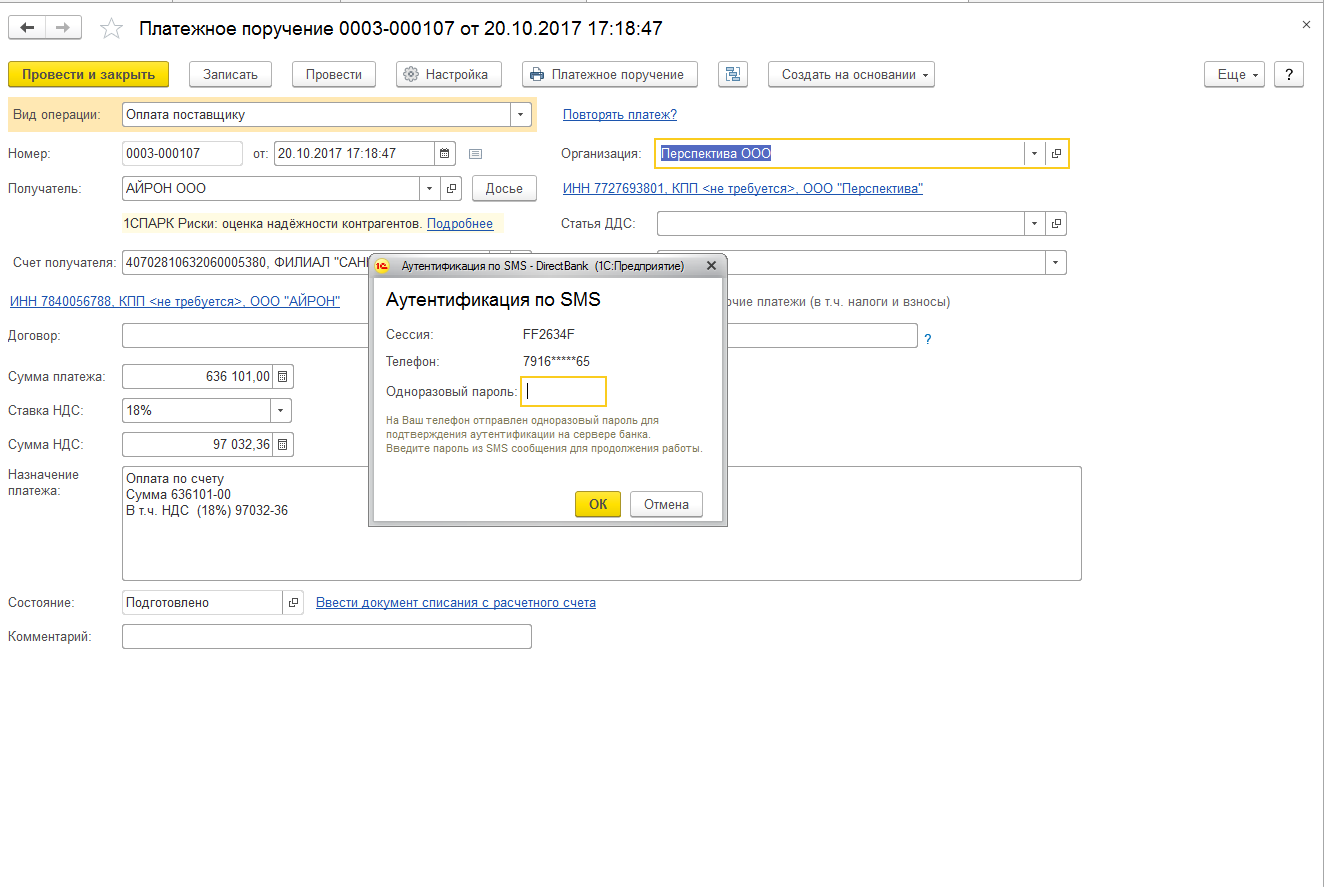Open Состояние value with open icon
The height and width of the screenshot is (887, 1324).
tap(294, 603)
